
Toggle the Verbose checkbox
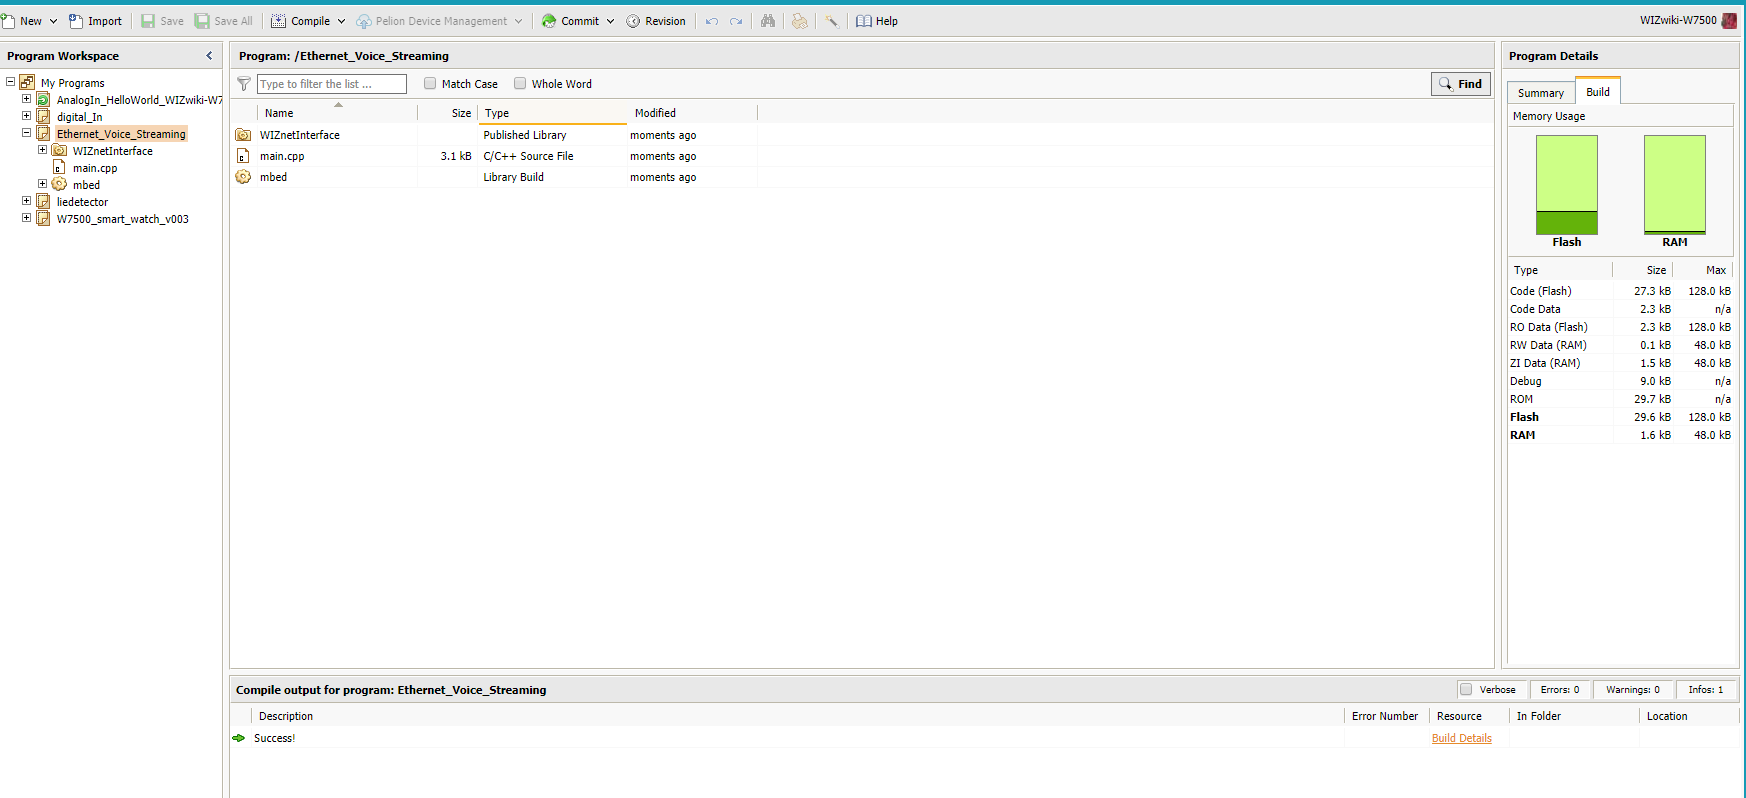(x=1466, y=690)
